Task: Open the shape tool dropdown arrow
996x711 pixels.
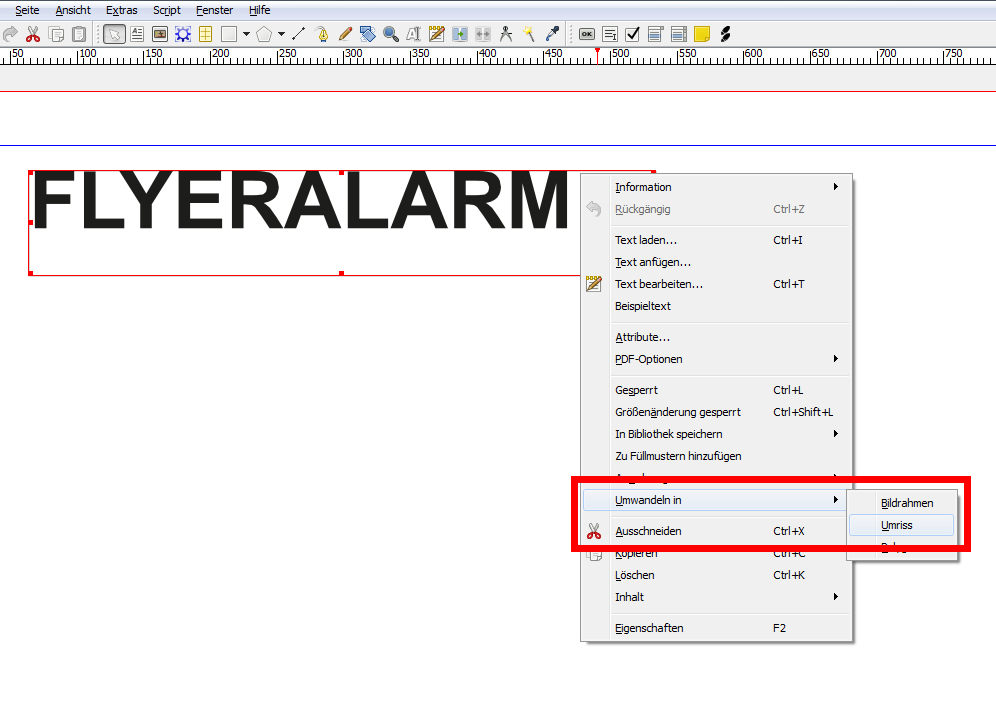Action: (x=246, y=34)
